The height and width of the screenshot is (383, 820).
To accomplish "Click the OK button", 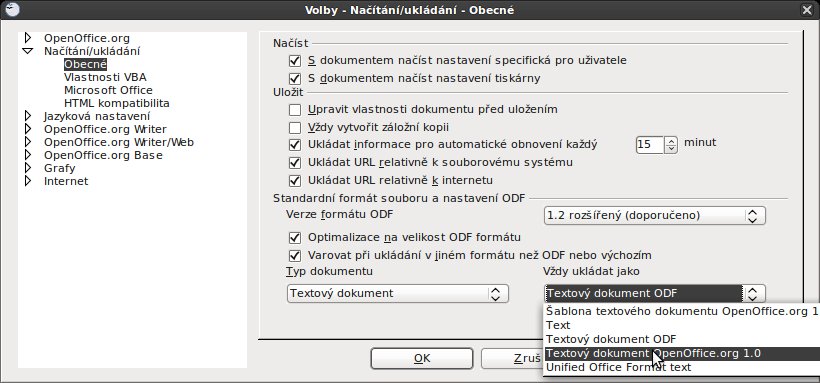I will (422, 358).
